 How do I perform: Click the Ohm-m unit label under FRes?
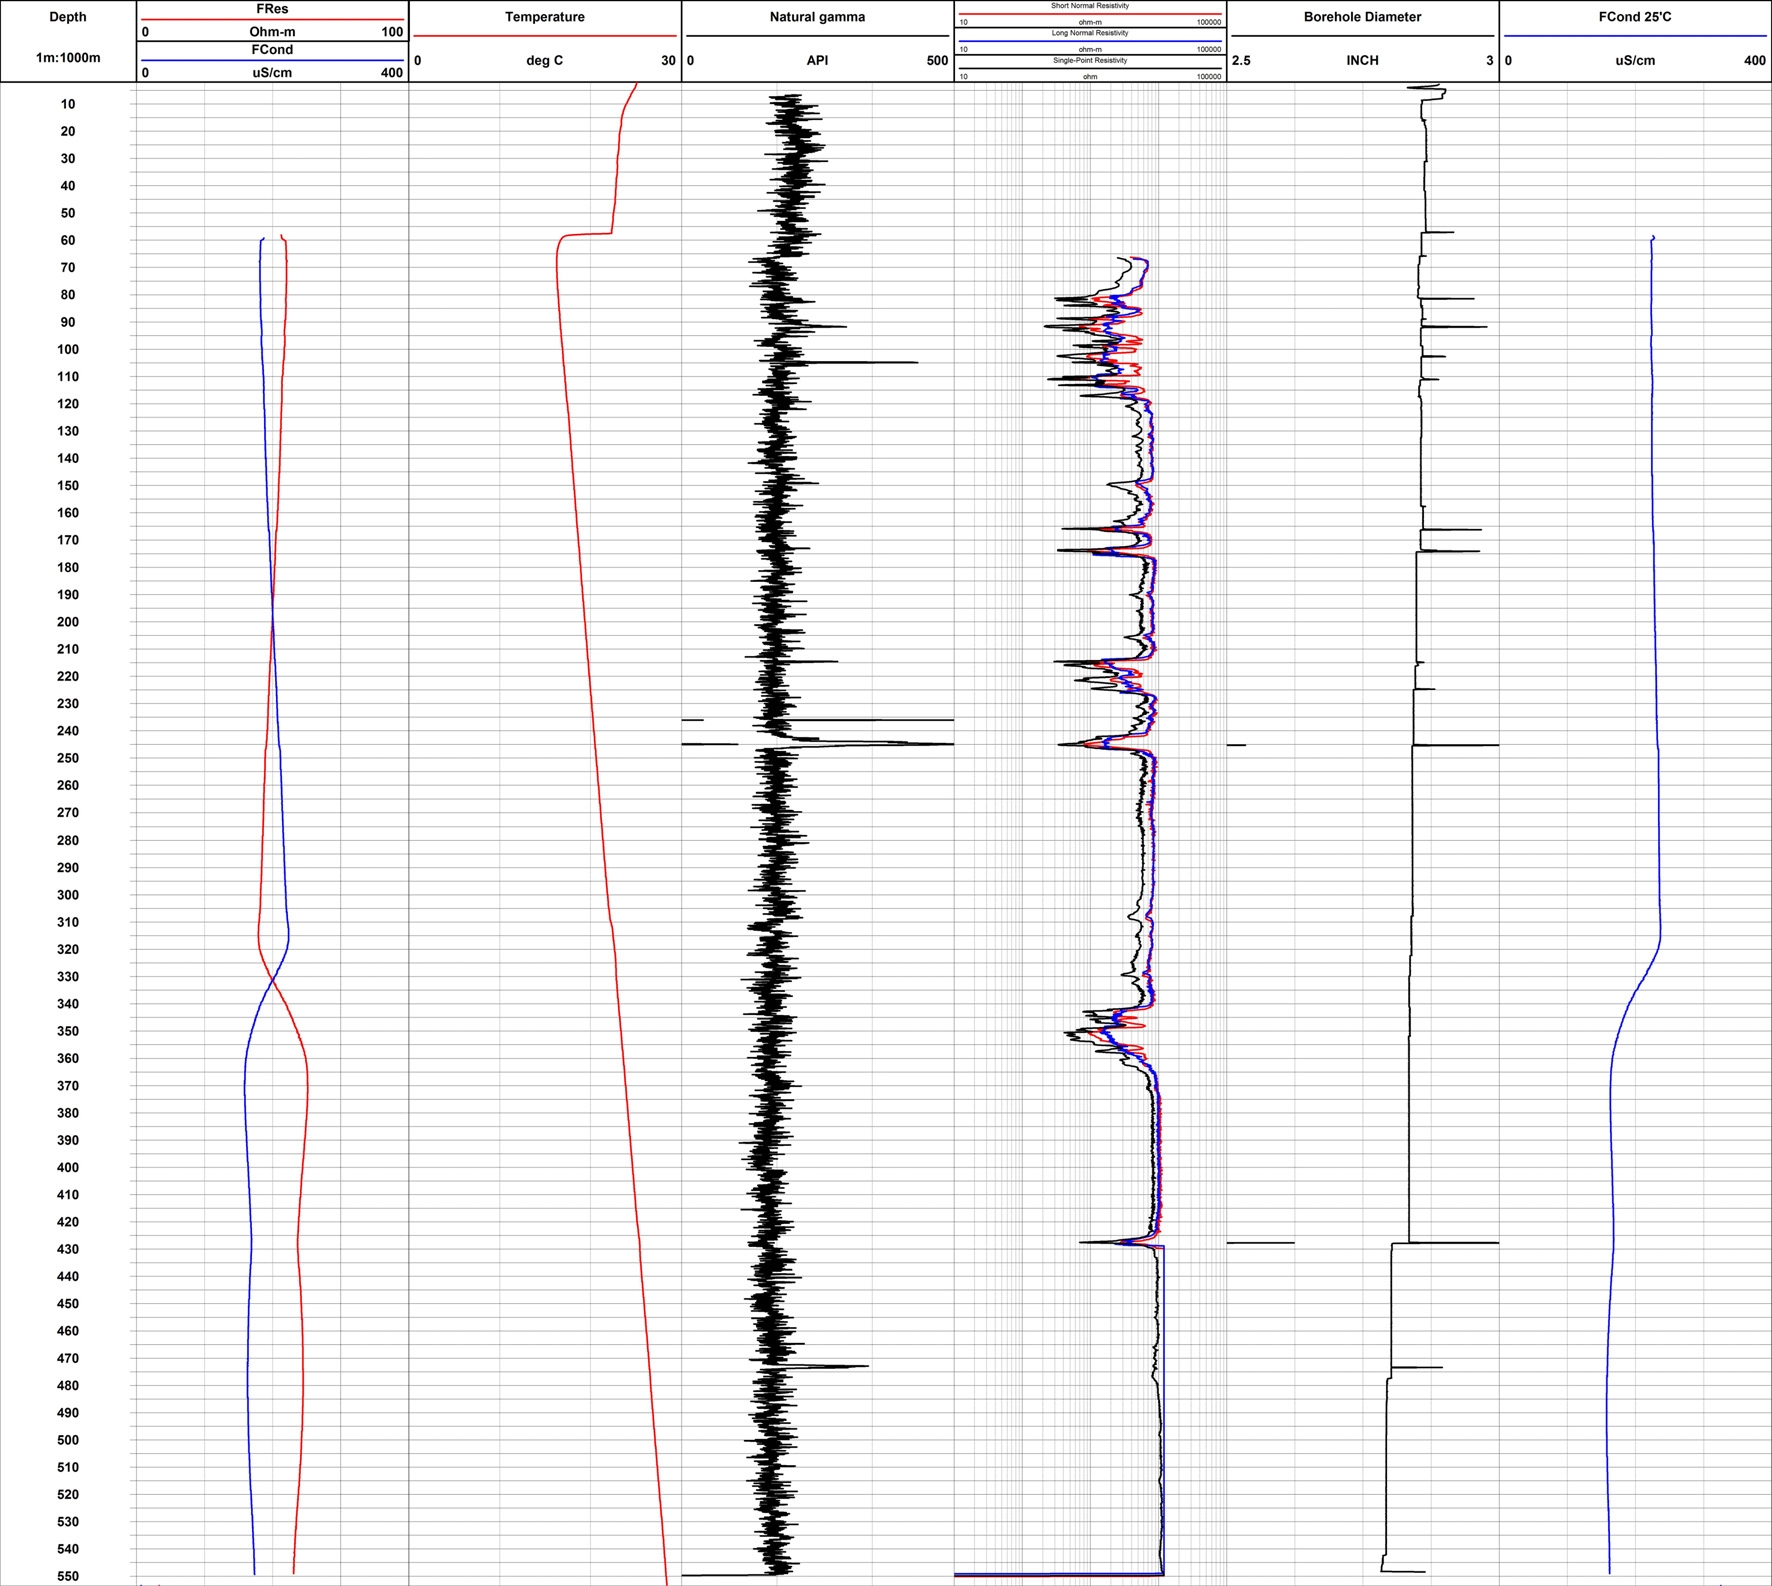pyautogui.click(x=272, y=32)
